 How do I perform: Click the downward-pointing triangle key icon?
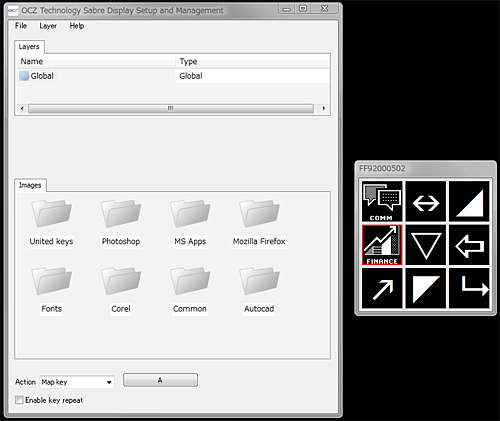point(426,245)
